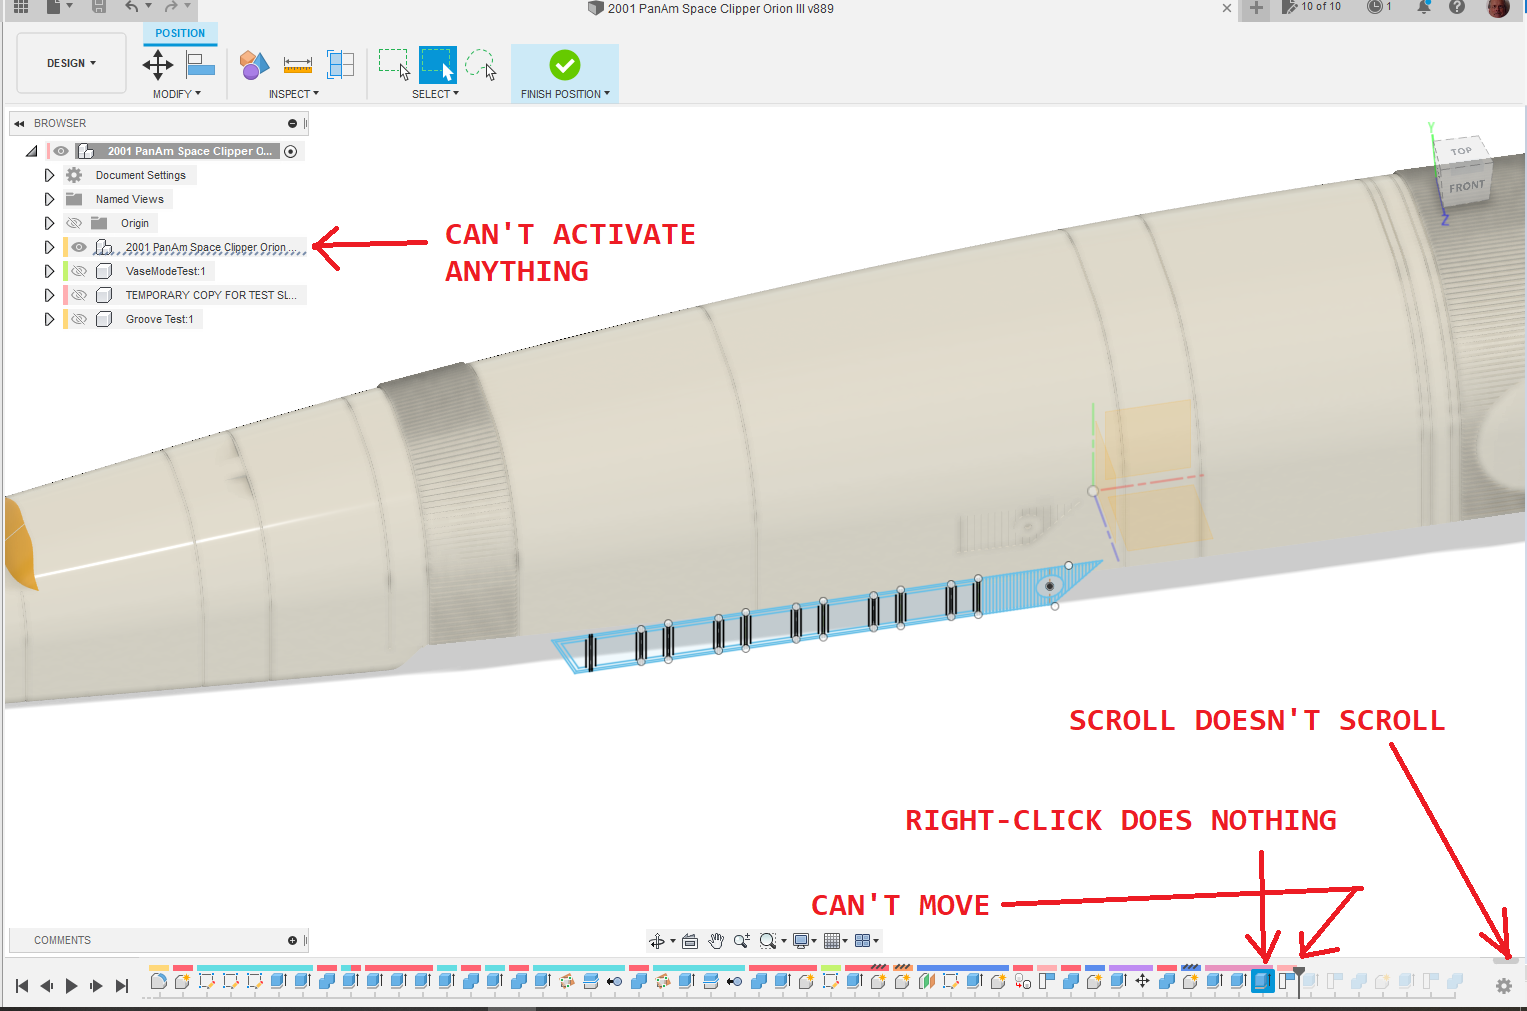Open the DESIGN workspace dropdown

pos(71,63)
